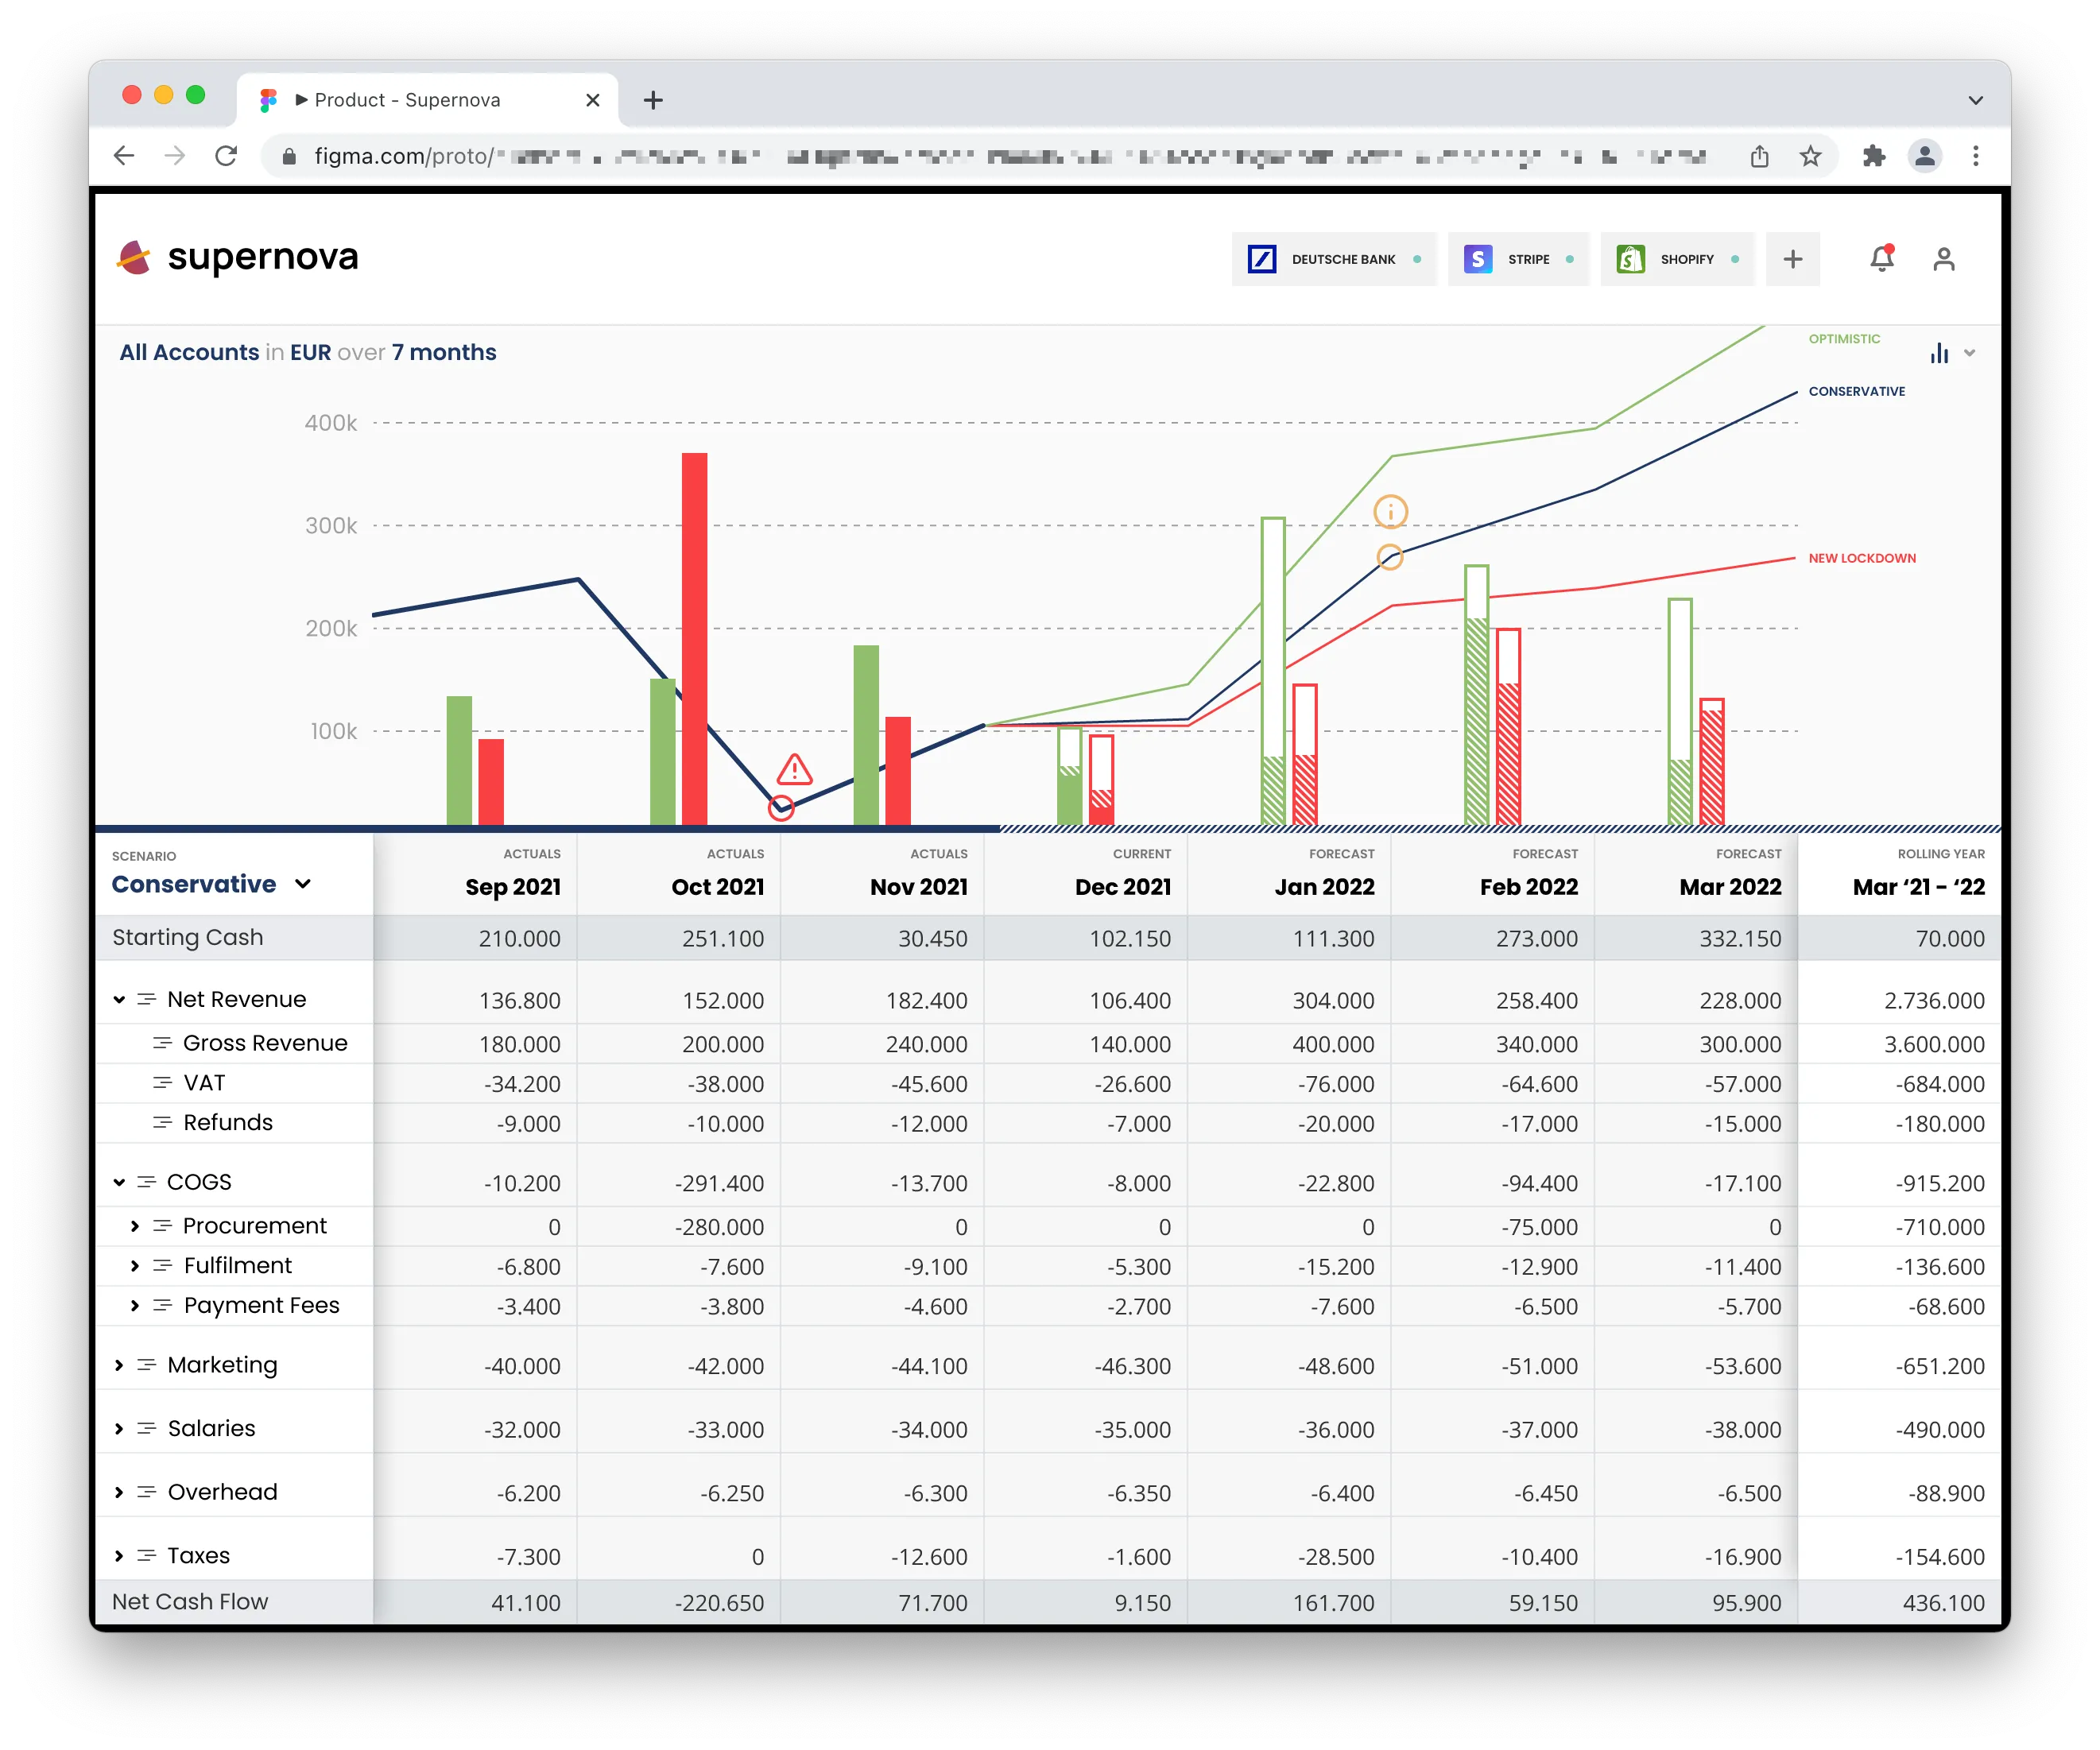Click the plus icon to add account
The image size is (2100, 1750).
point(1792,259)
